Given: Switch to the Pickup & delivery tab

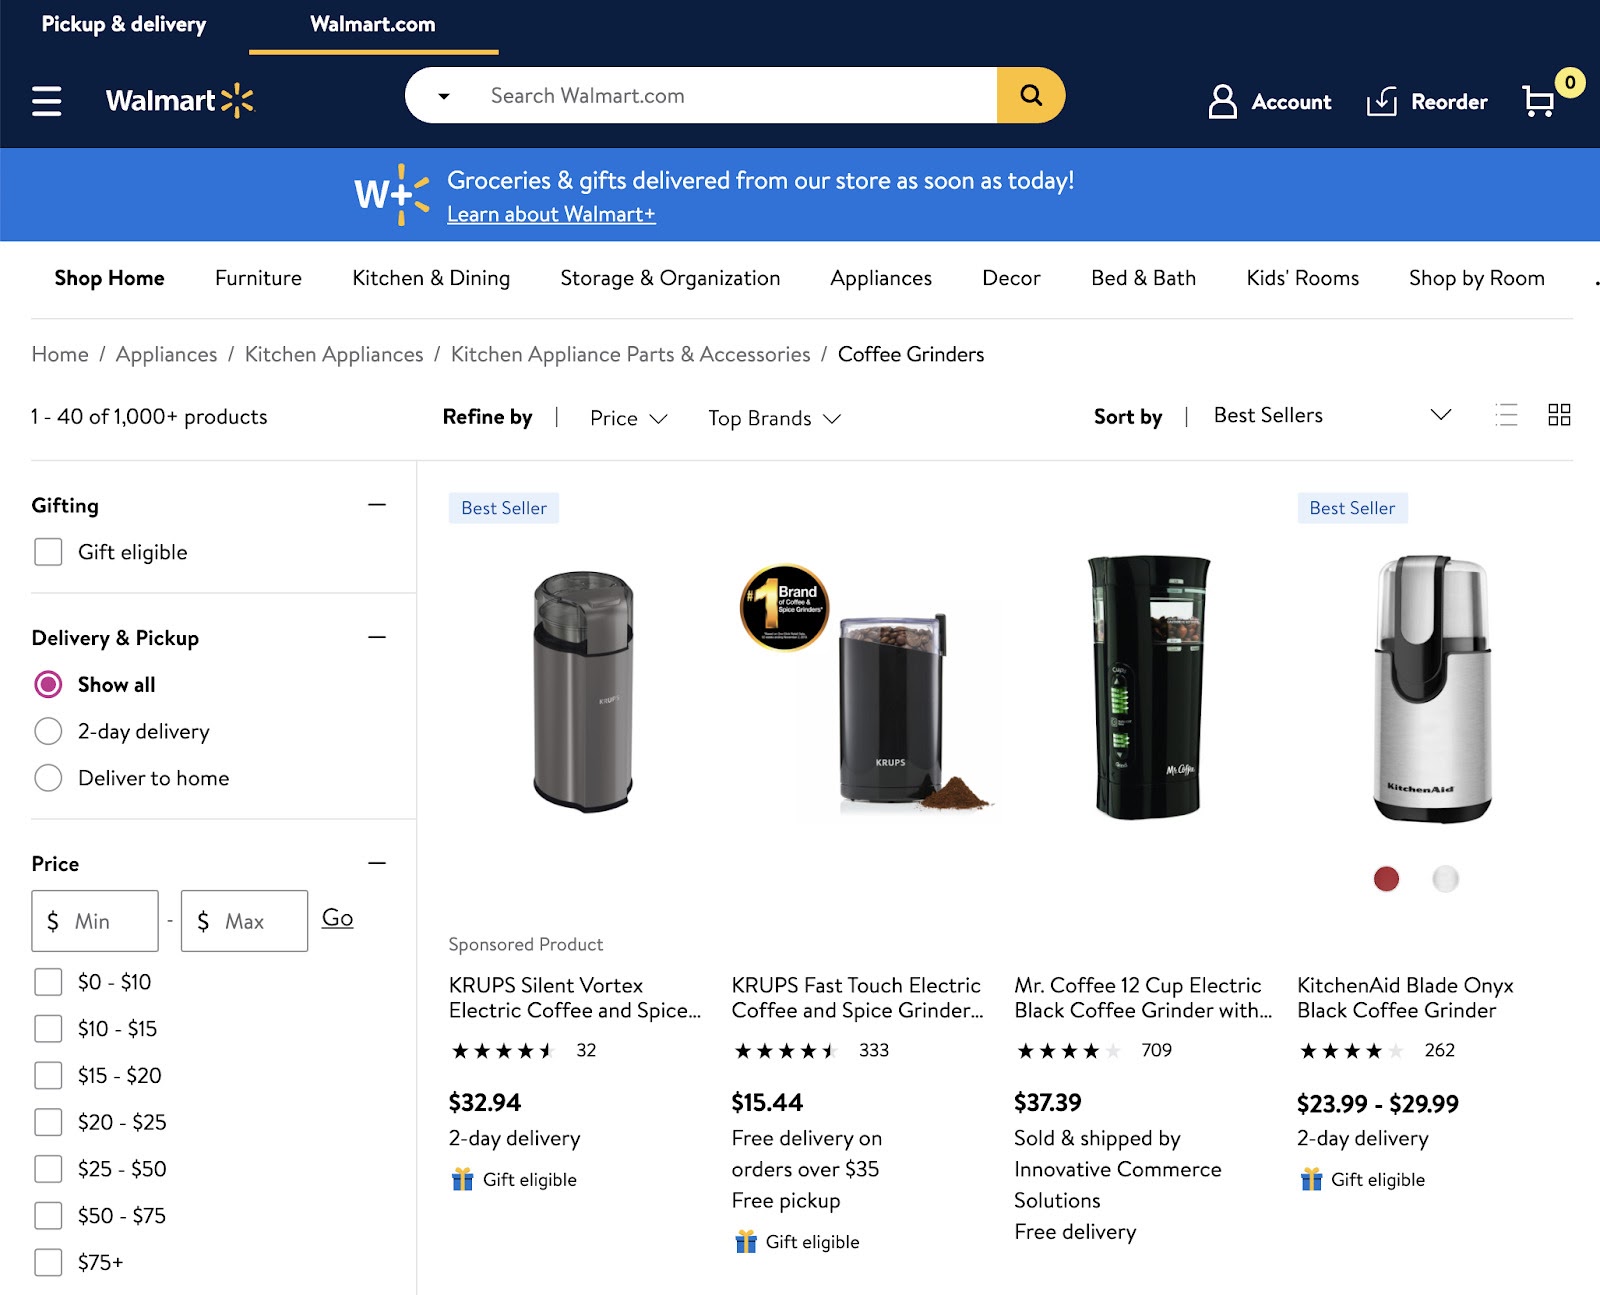Looking at the screenshot, I should pyautogui.click(x=124, y=24).
